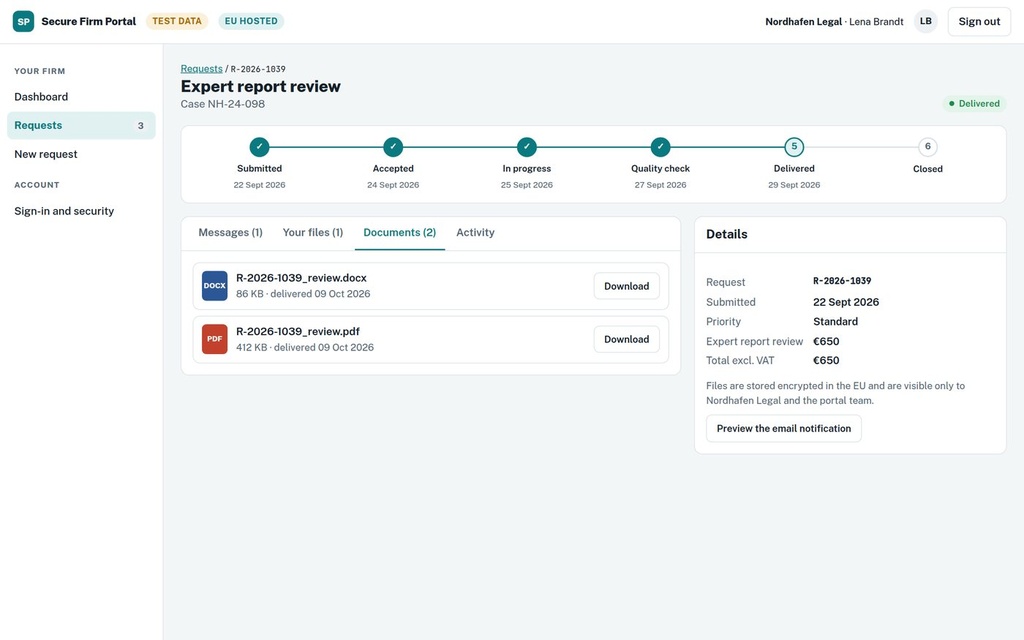Open Requests in the sidebar
Screen dimensions: 1024x640
click(81, 125)
